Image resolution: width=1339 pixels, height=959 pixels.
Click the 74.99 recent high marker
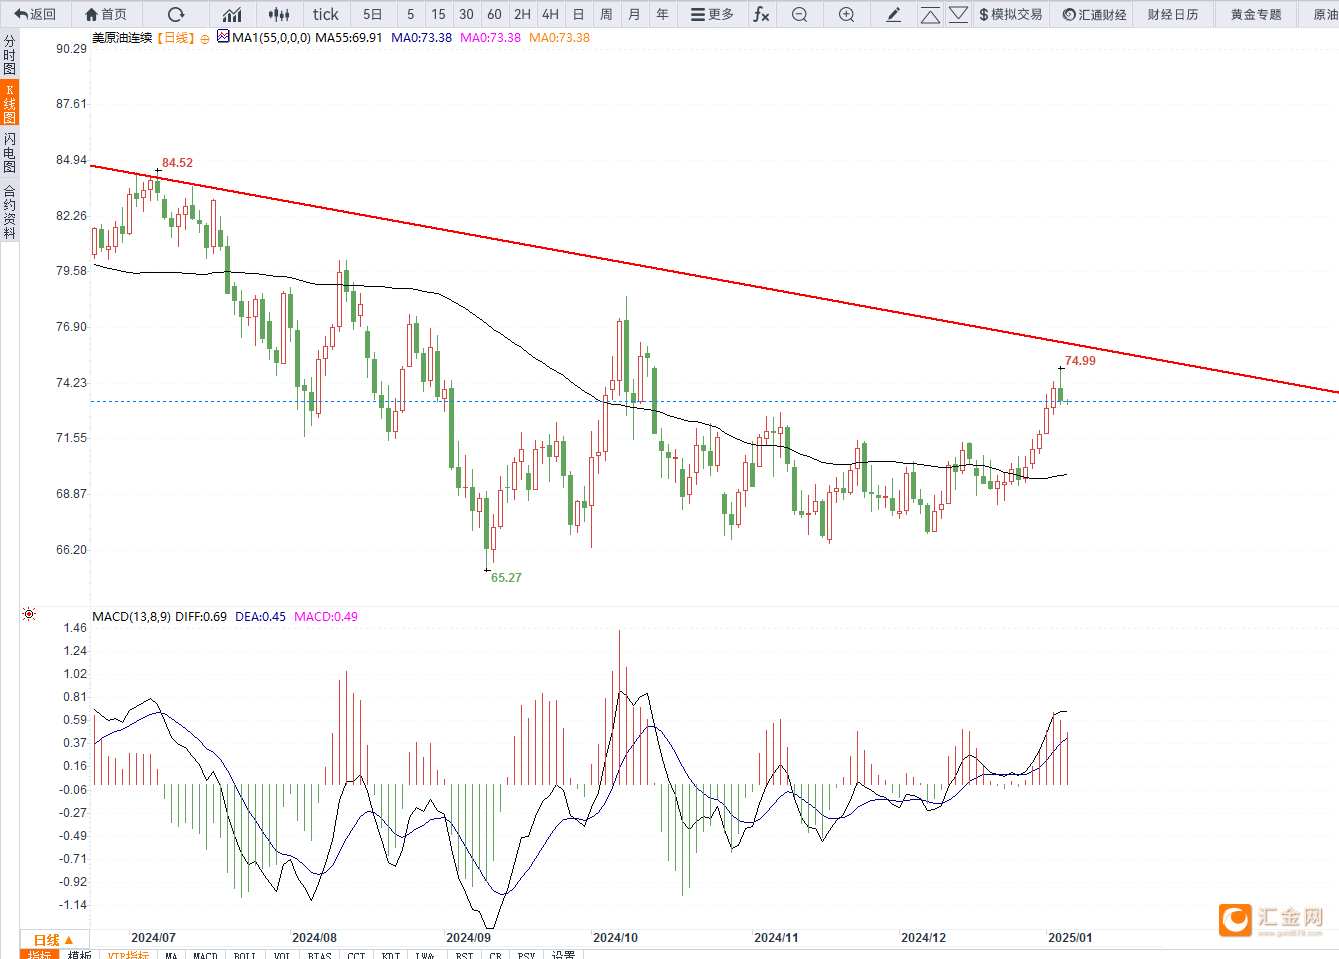point(1080,361)
